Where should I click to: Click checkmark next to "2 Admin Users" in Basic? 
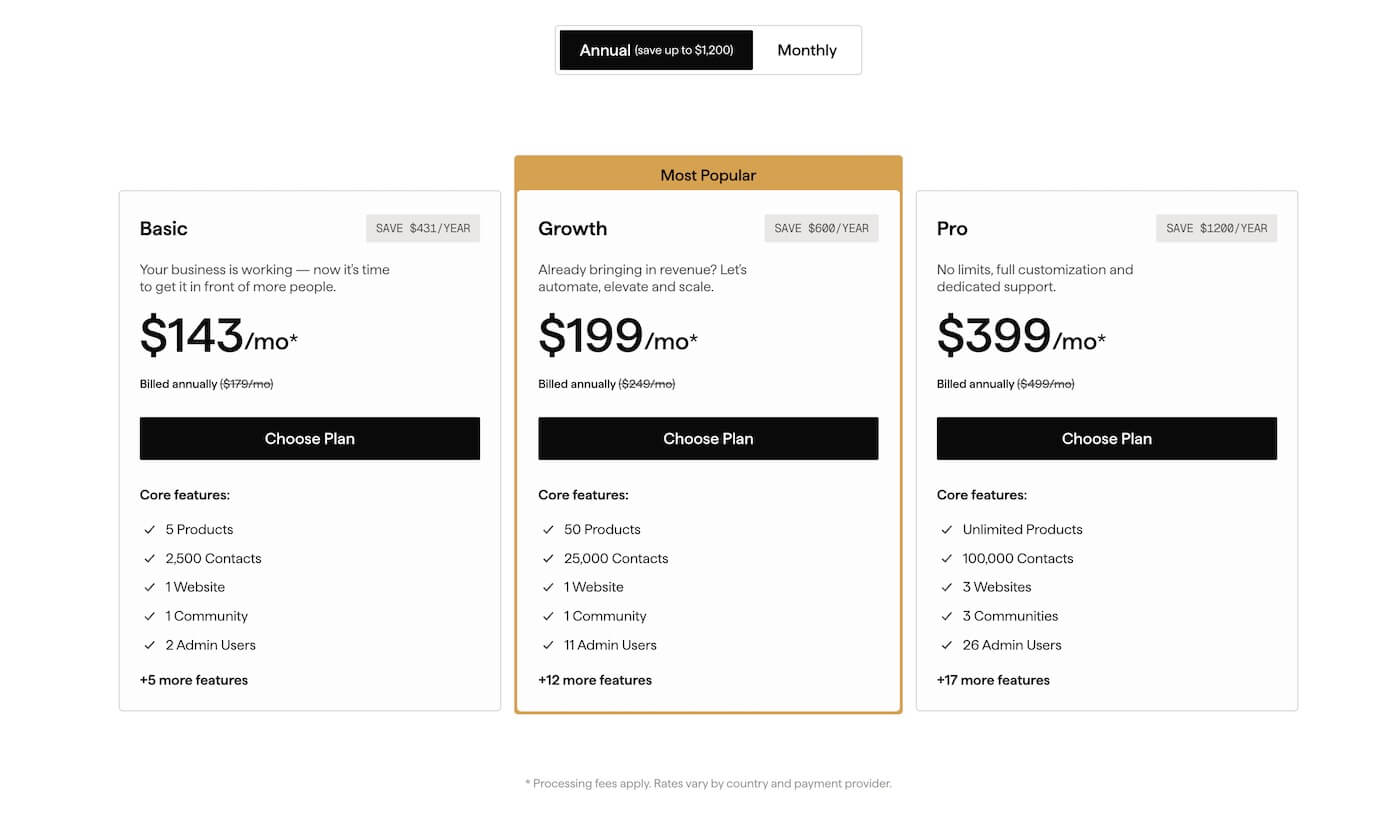(x=149, y=645)
